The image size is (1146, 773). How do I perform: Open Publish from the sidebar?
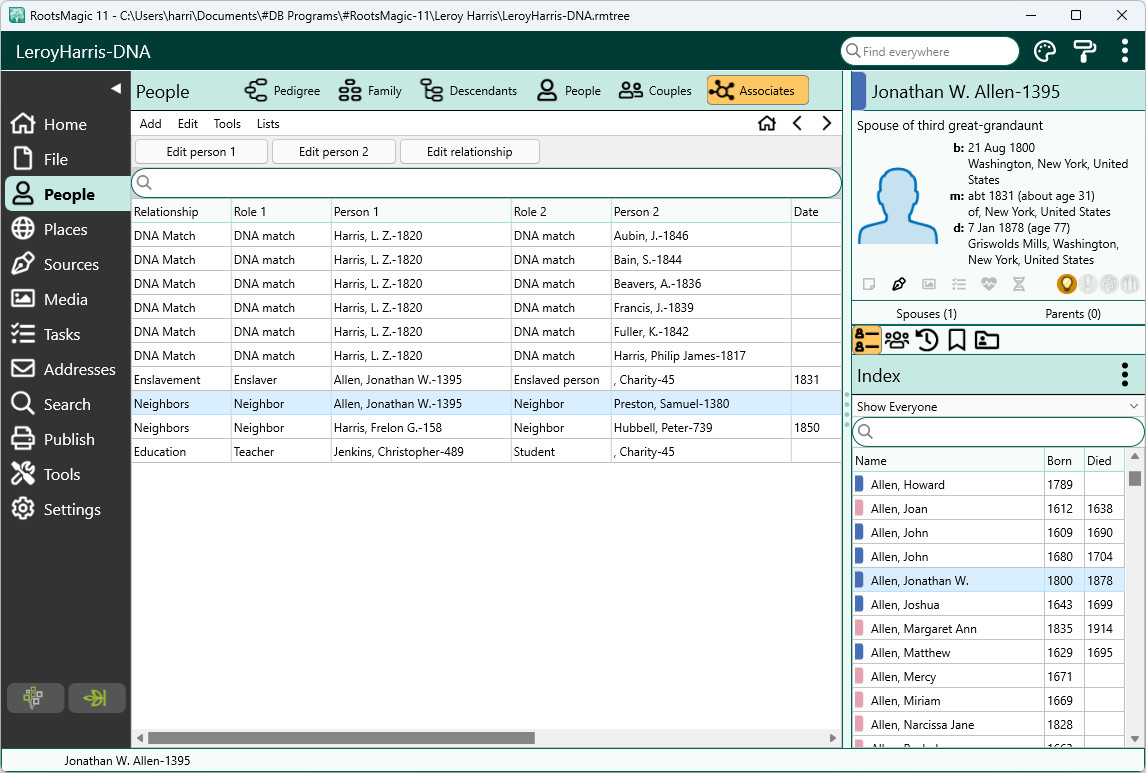(x=53, y=439)
